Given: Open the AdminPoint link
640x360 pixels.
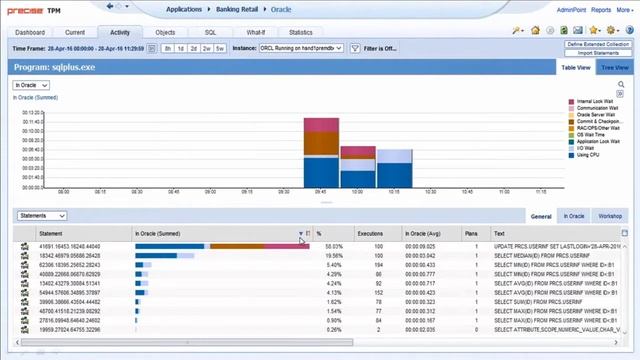Looking at the screenshot, I should pyautogui.click(x=571, y=10).
